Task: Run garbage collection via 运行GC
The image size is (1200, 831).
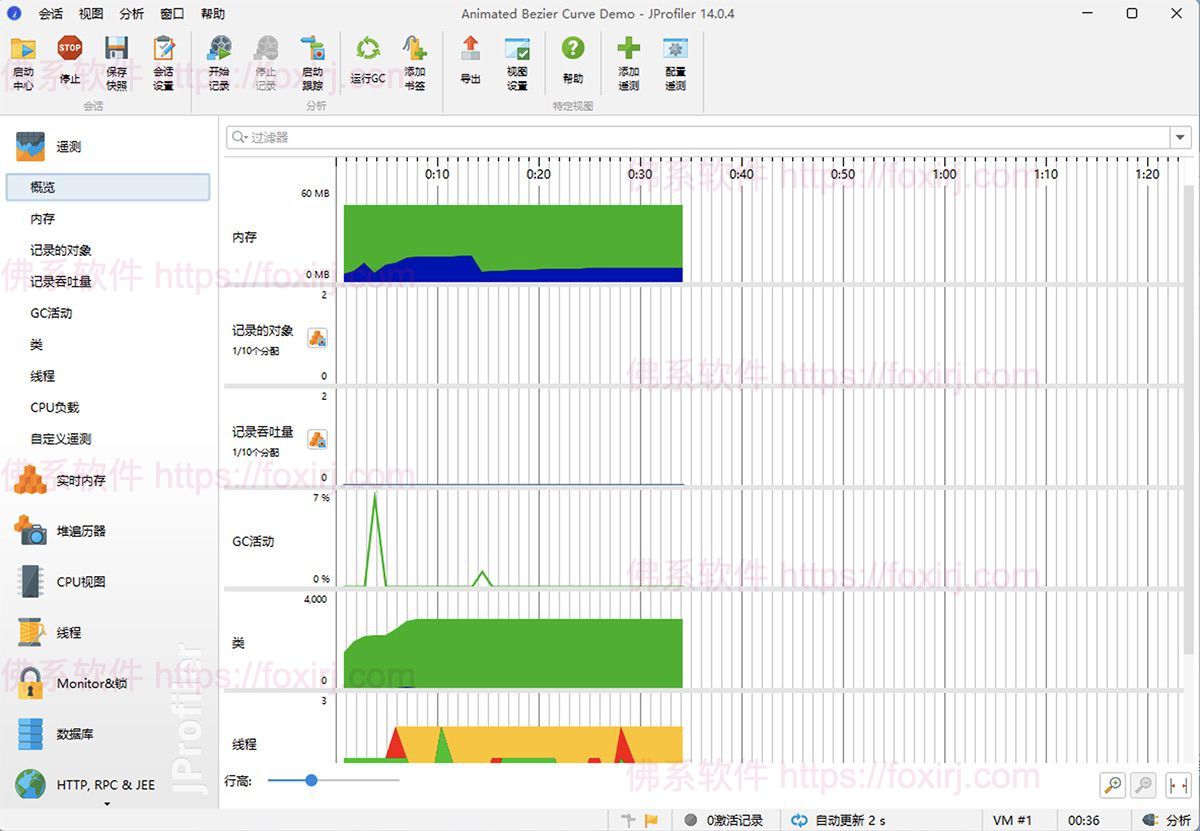Action: (x=368, y=62)
